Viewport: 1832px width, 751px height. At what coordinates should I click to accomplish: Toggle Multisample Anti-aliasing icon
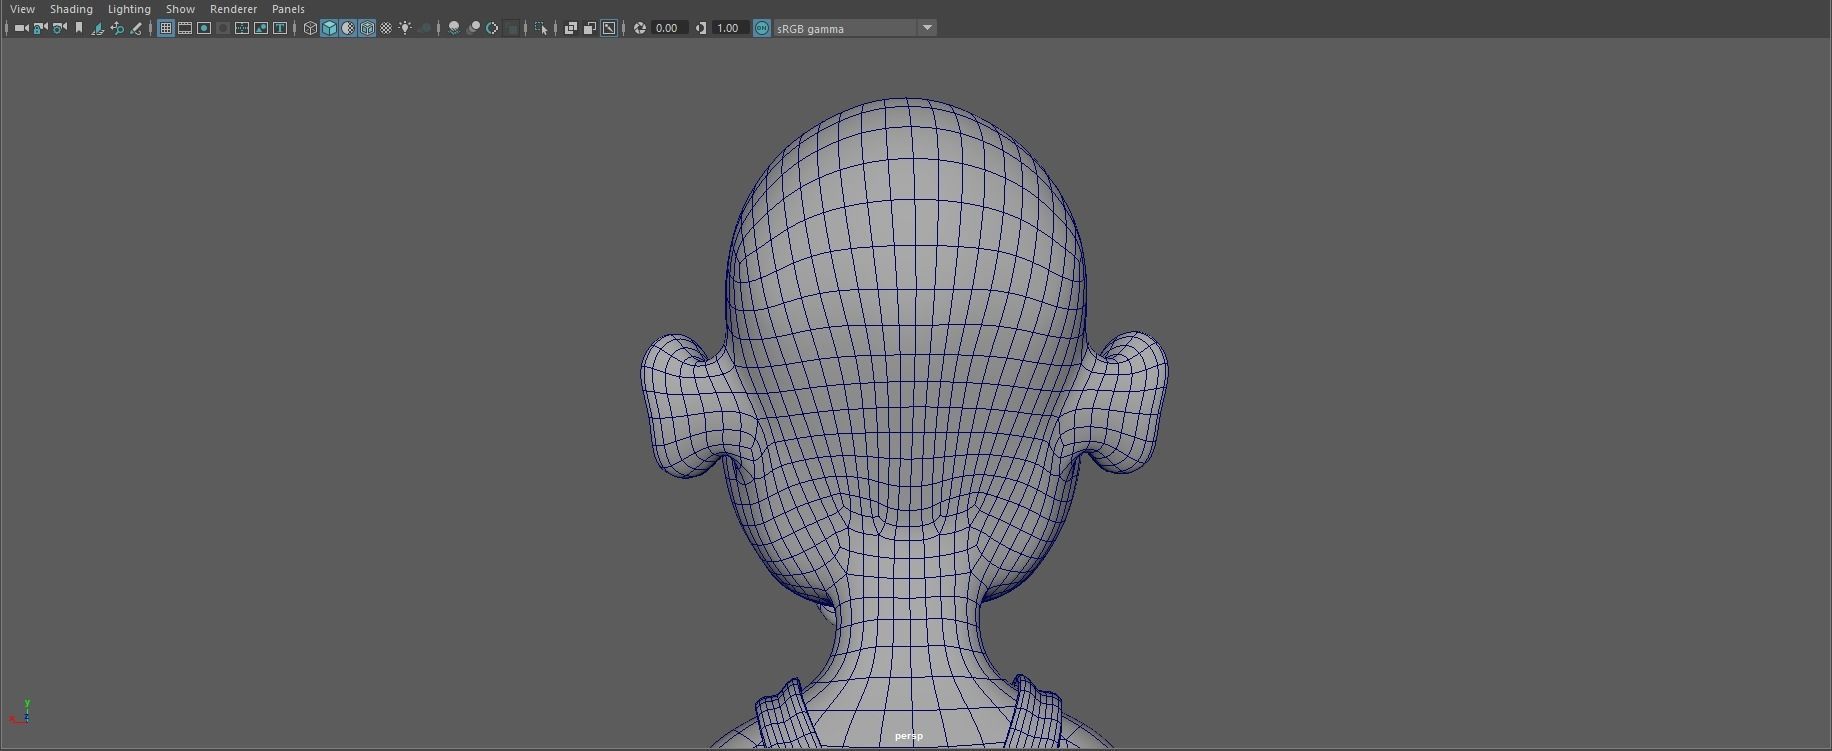click(x=492, y=28)
